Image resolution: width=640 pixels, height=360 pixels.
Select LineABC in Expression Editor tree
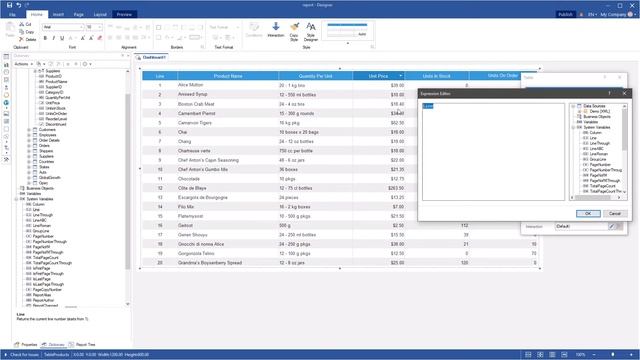(x=596, y=149)
